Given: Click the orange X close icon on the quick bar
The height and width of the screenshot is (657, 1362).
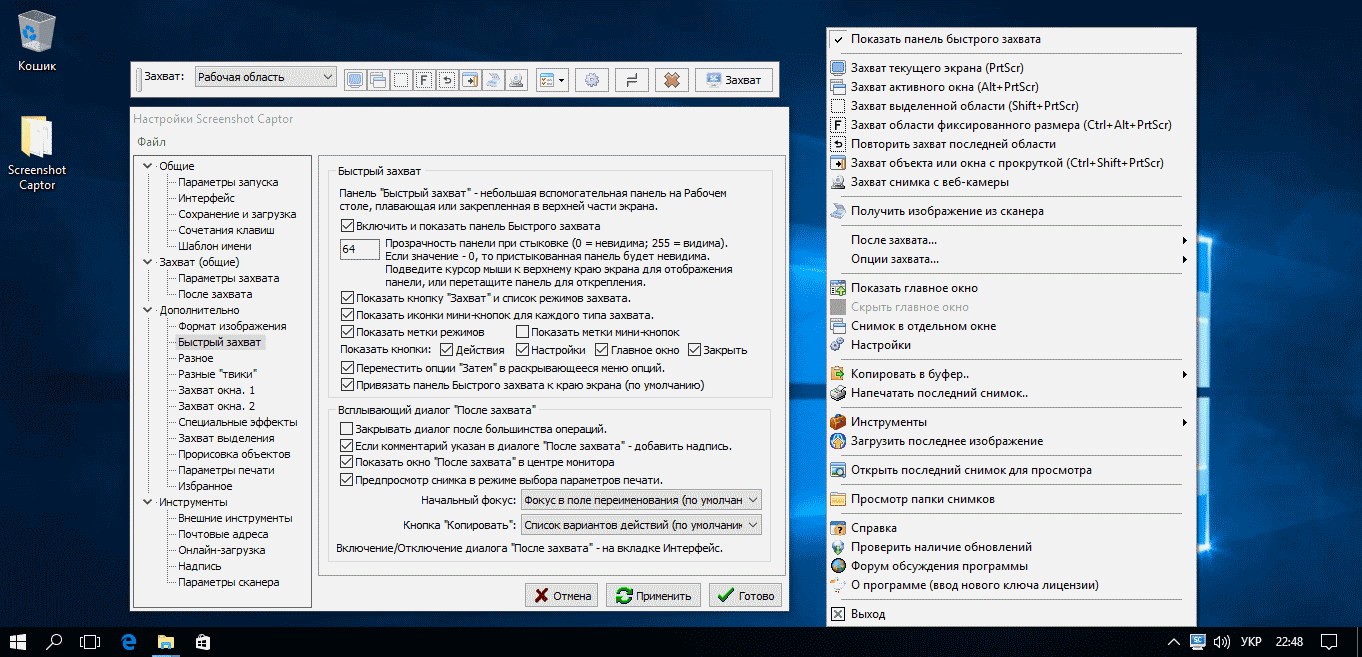Looking at the screenshot, I should 673,81.
